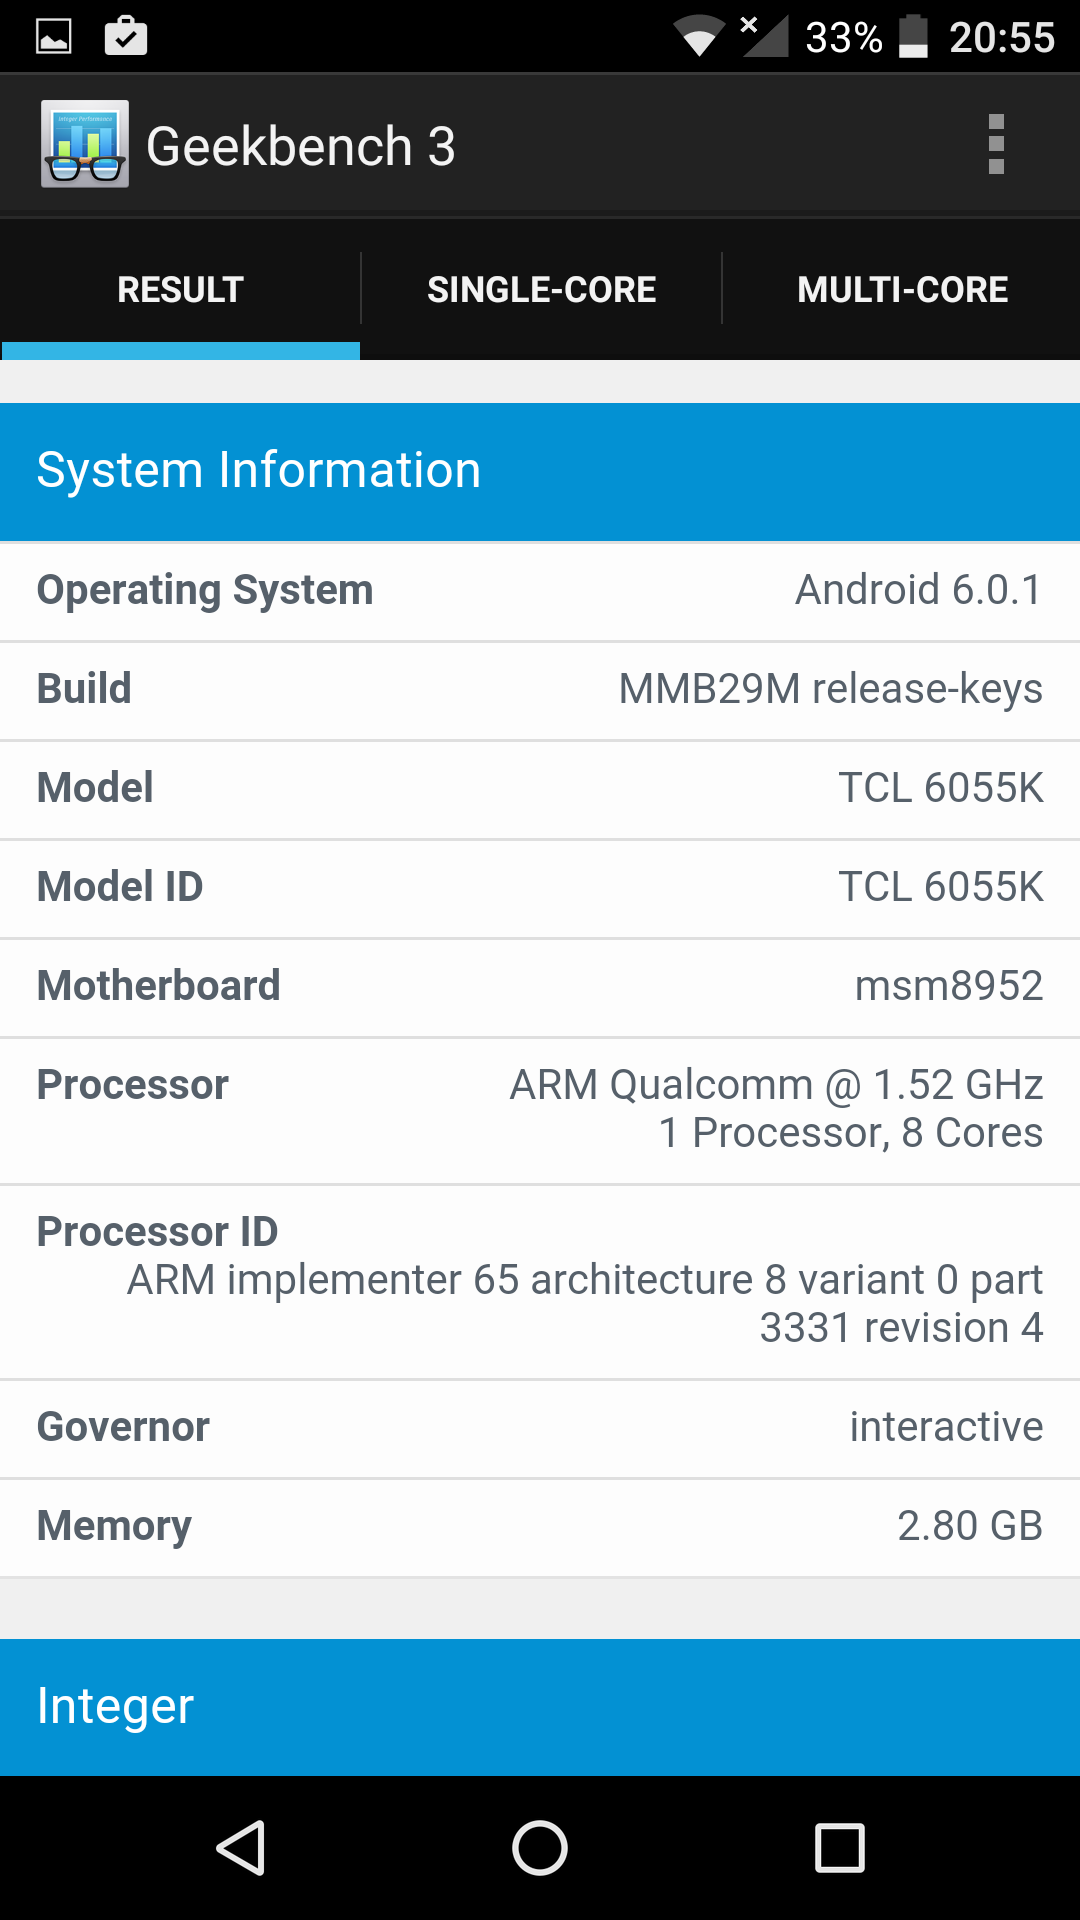The image size is (1080, 1920).
Task: Tap the Processor ARM Qualcomm row
Action: coord(540,1110)
